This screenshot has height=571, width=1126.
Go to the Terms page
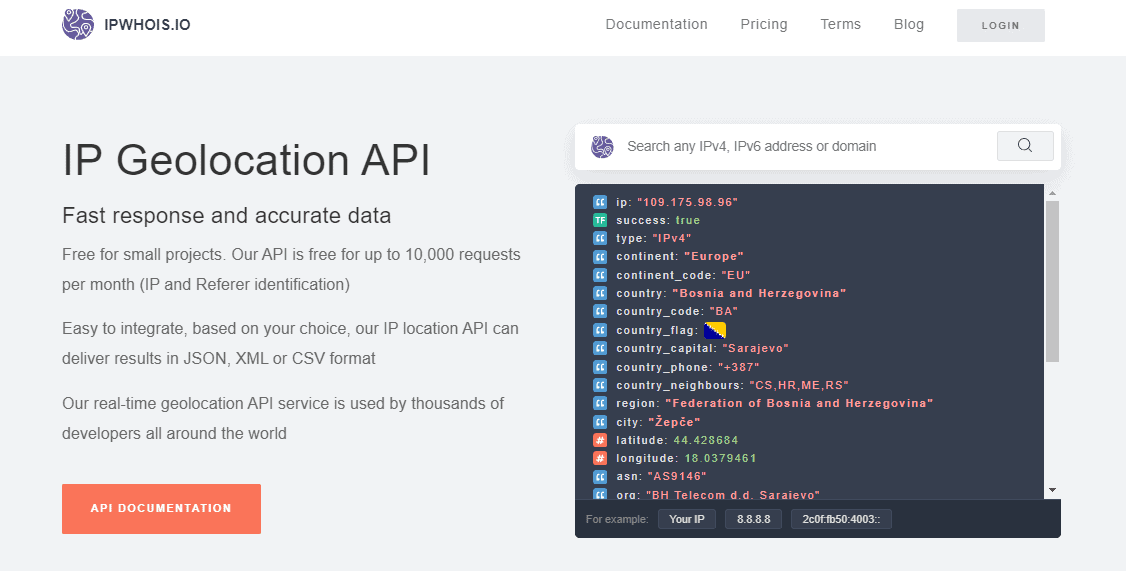[840, 24]
